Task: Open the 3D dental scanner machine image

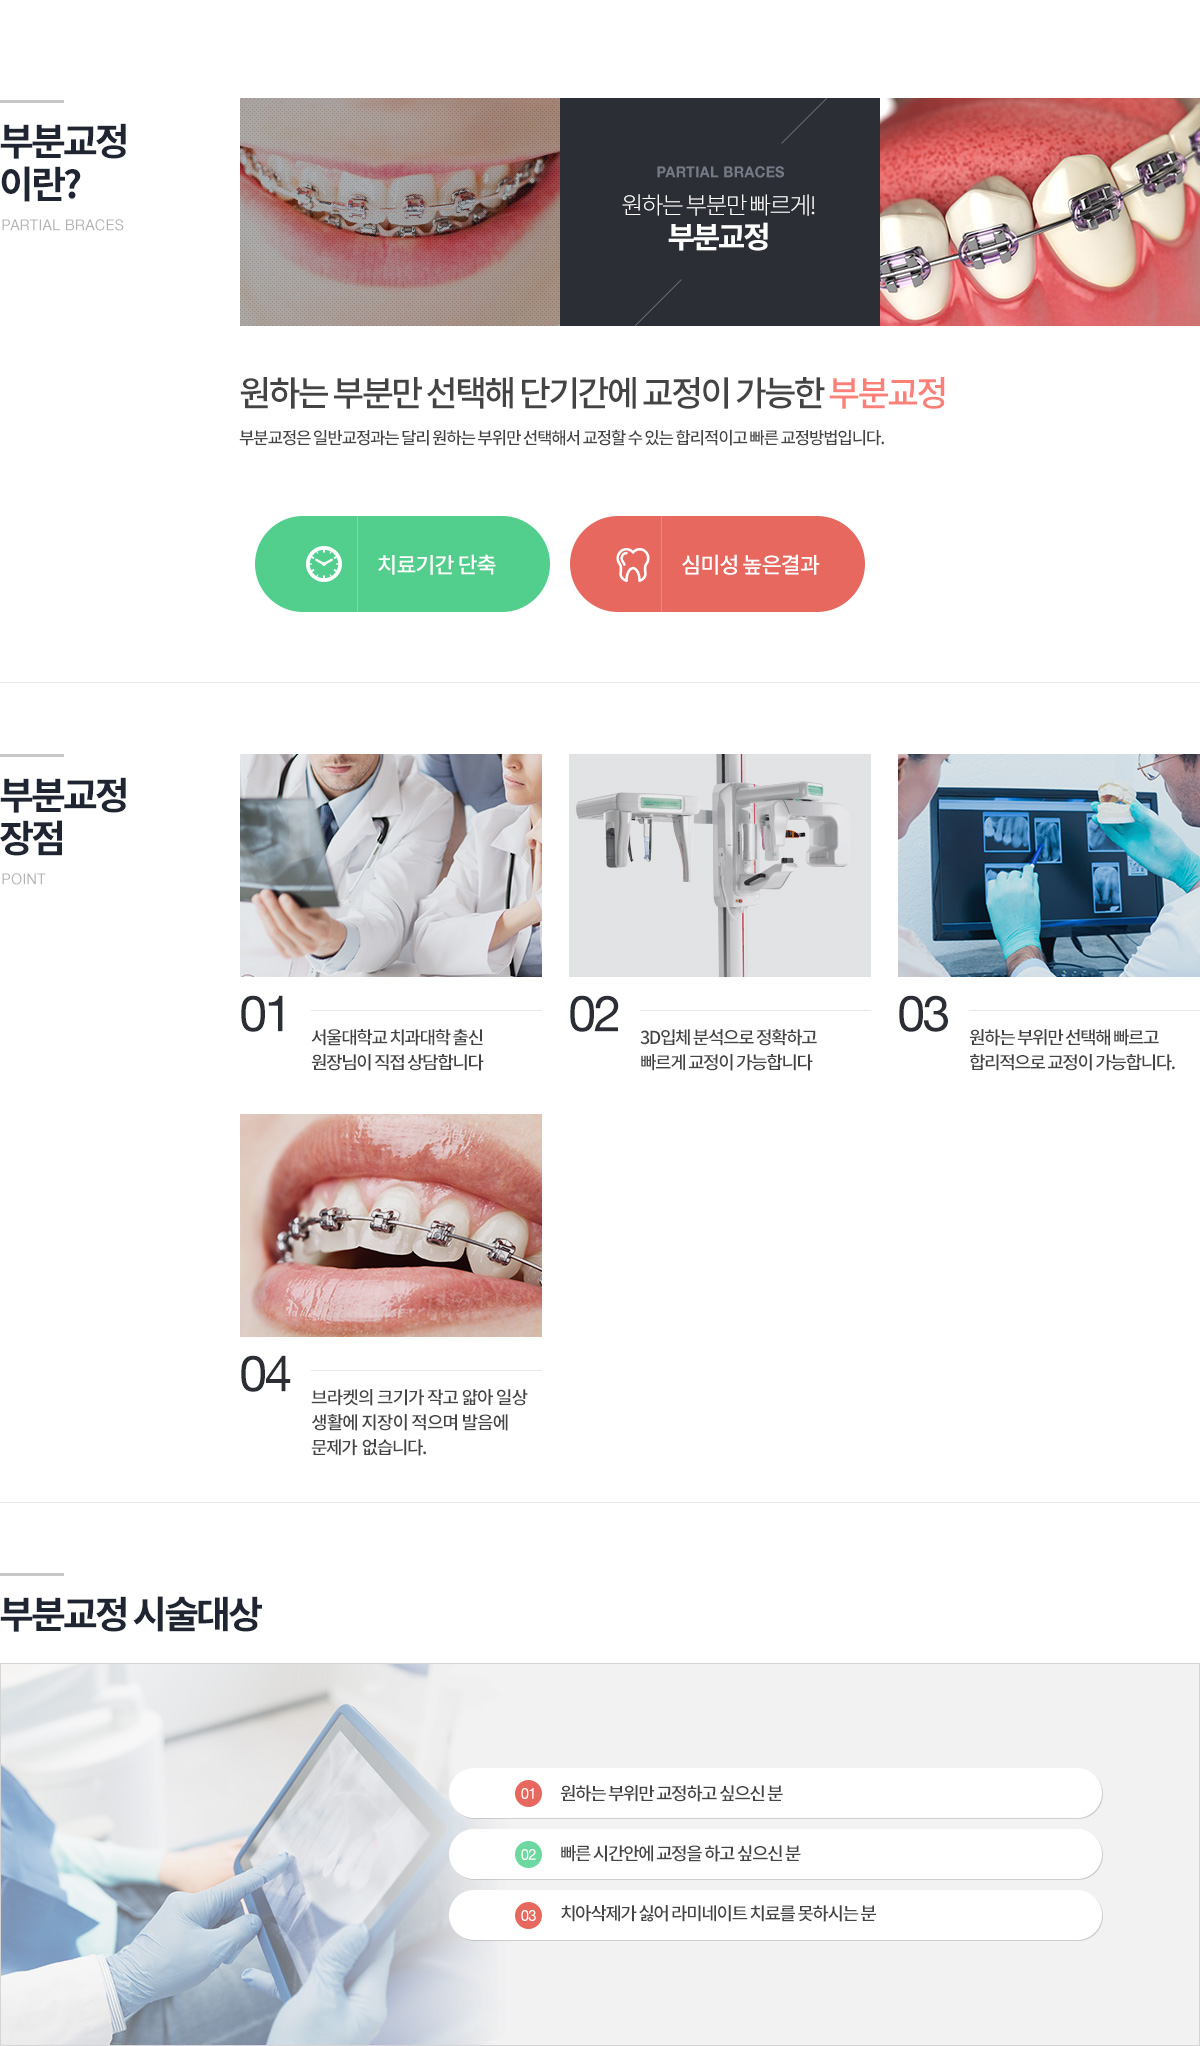Action: (720, 865)
